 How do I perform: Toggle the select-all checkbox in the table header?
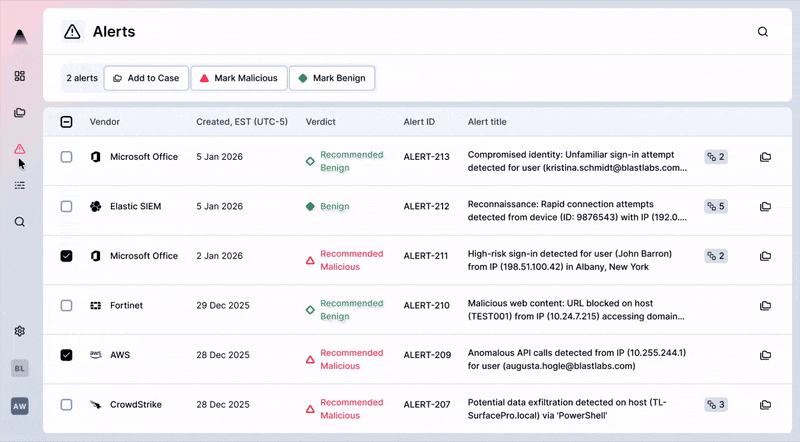[66, 122]
